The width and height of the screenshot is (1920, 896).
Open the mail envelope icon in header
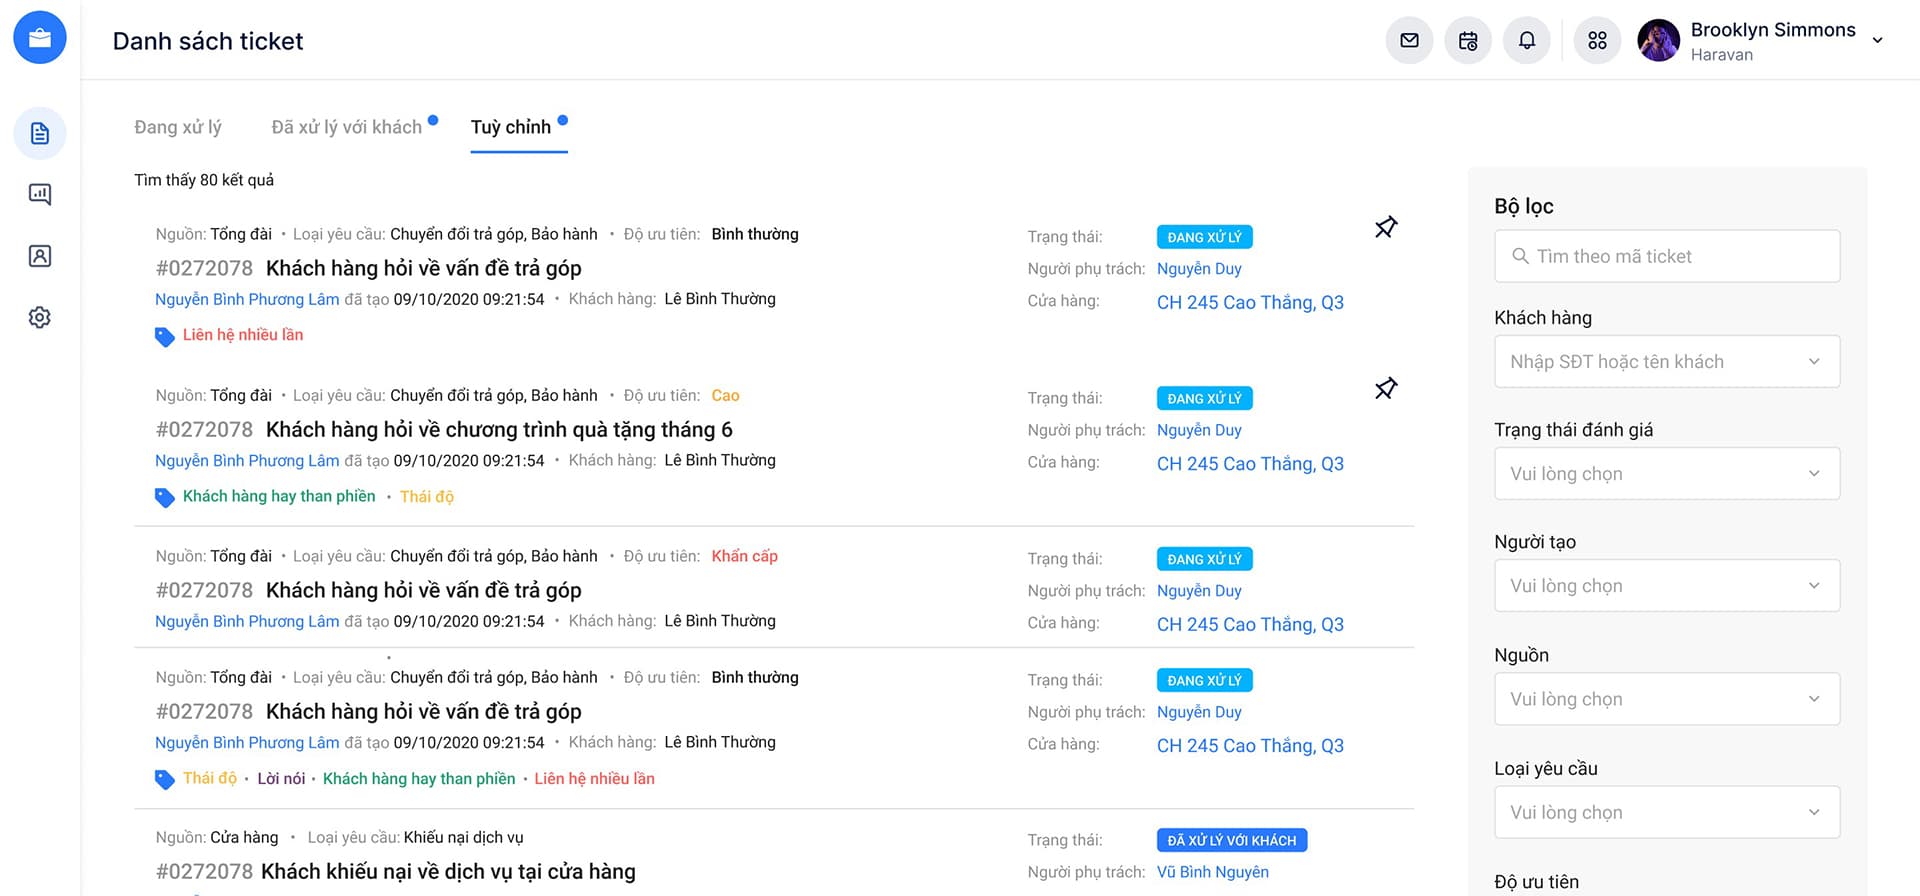1410,41
